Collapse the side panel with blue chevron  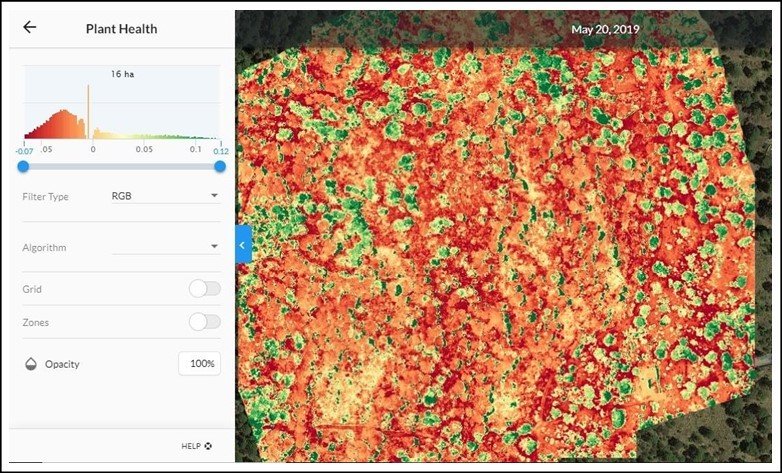pos(243,245)
